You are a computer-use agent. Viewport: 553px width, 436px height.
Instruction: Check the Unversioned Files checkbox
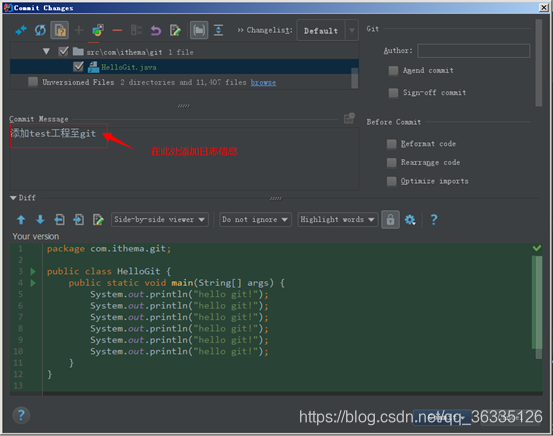point(33,82)
